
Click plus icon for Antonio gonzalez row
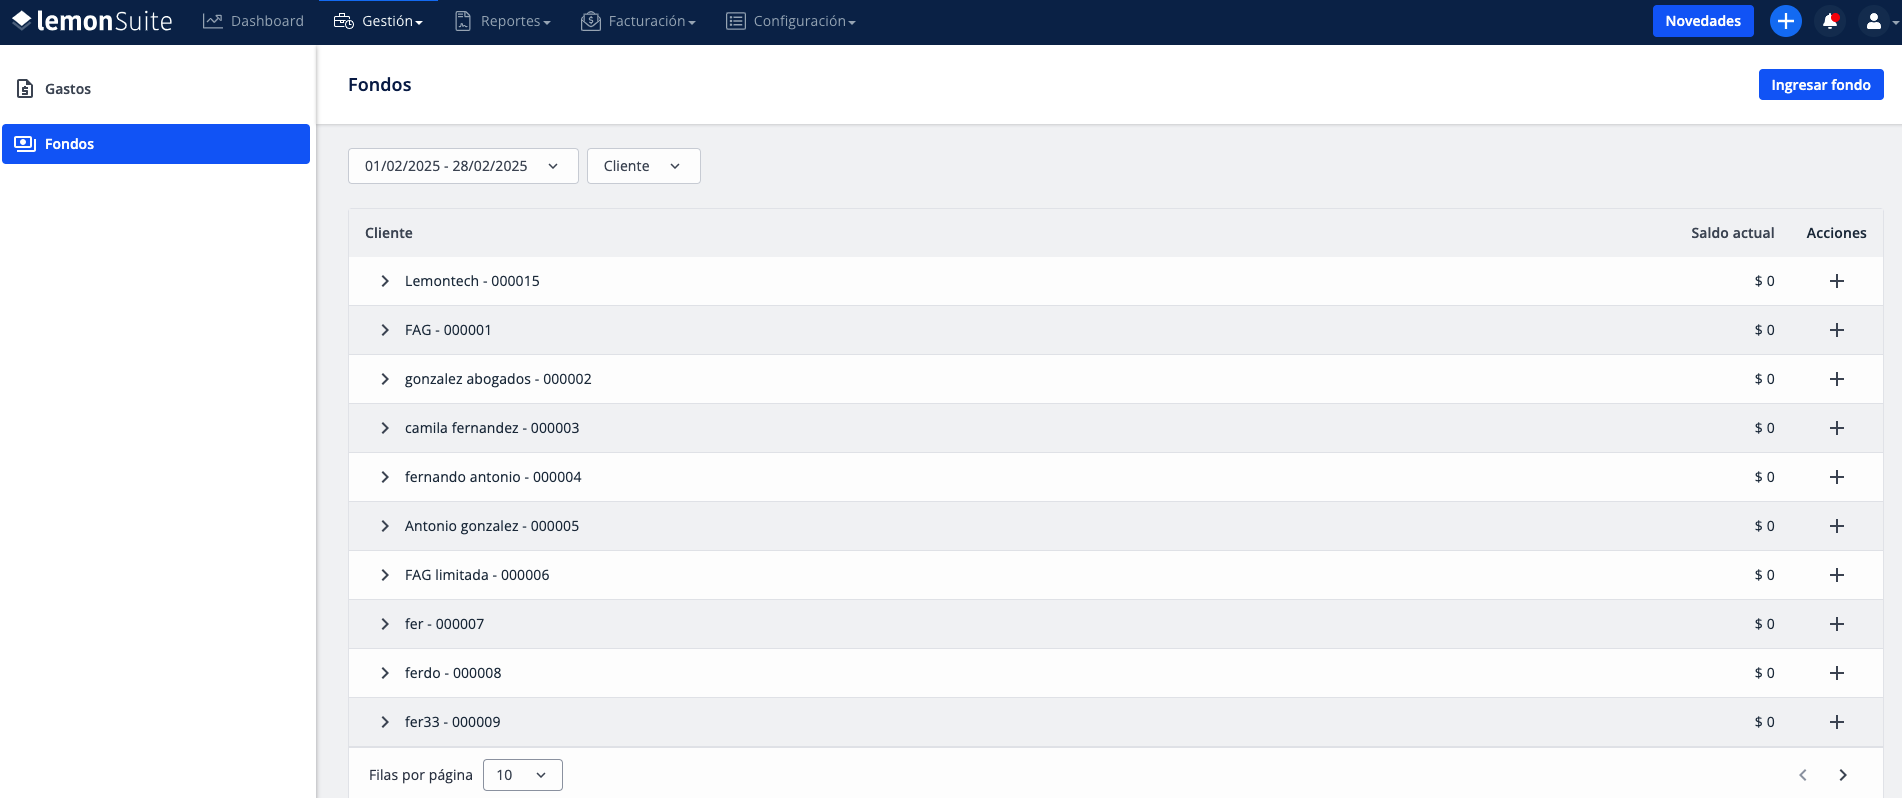tap(1837, 526)
